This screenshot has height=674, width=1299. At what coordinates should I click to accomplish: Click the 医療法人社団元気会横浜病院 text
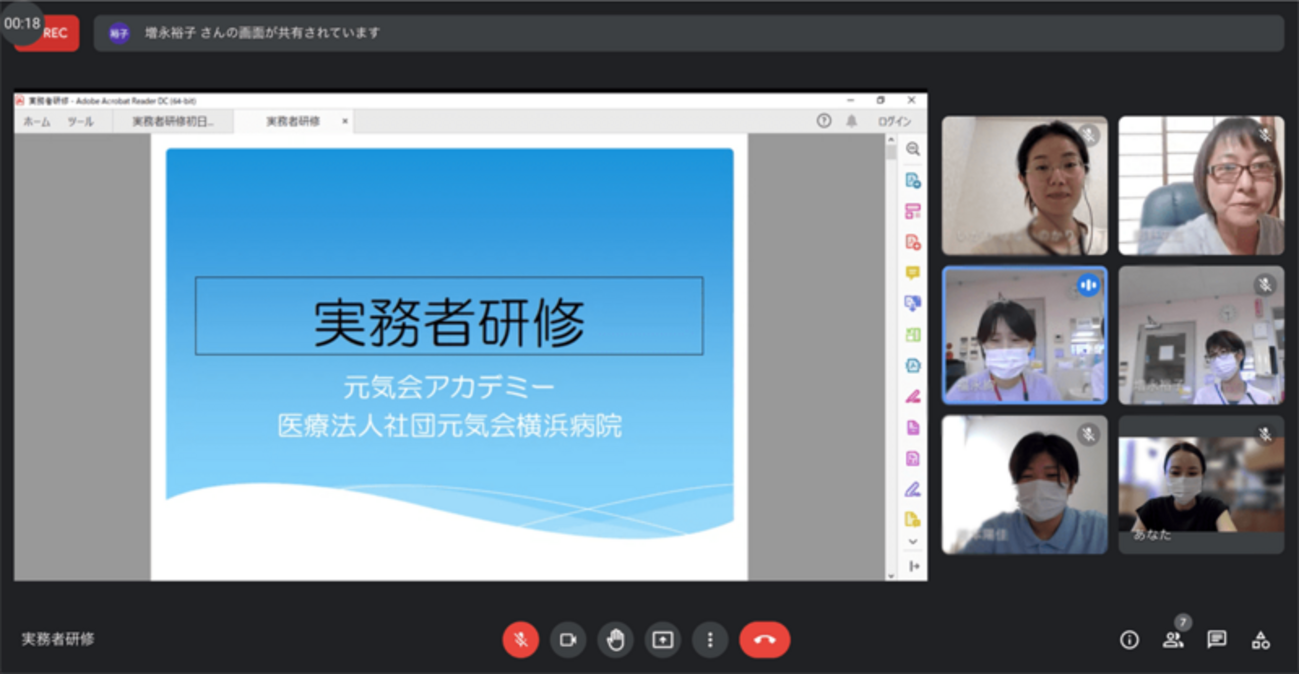pos(449,426)
